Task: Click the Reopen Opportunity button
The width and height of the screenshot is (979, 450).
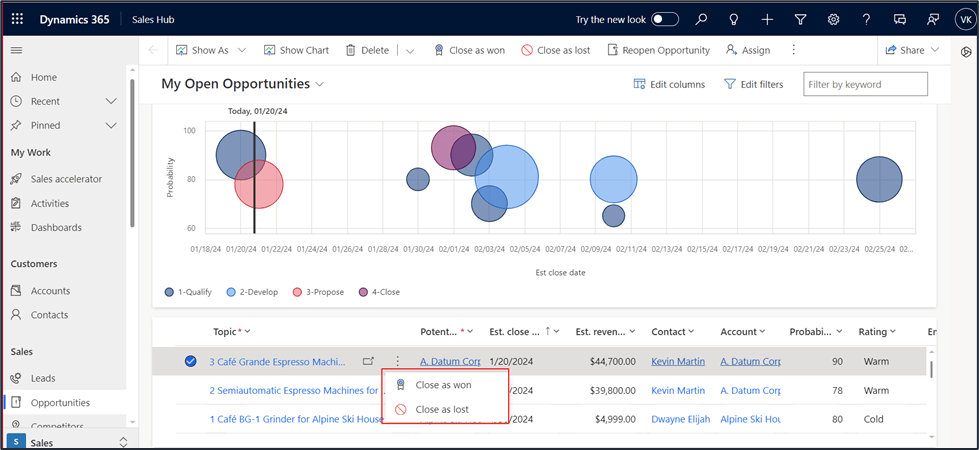Action: click(x=659, y=50)
